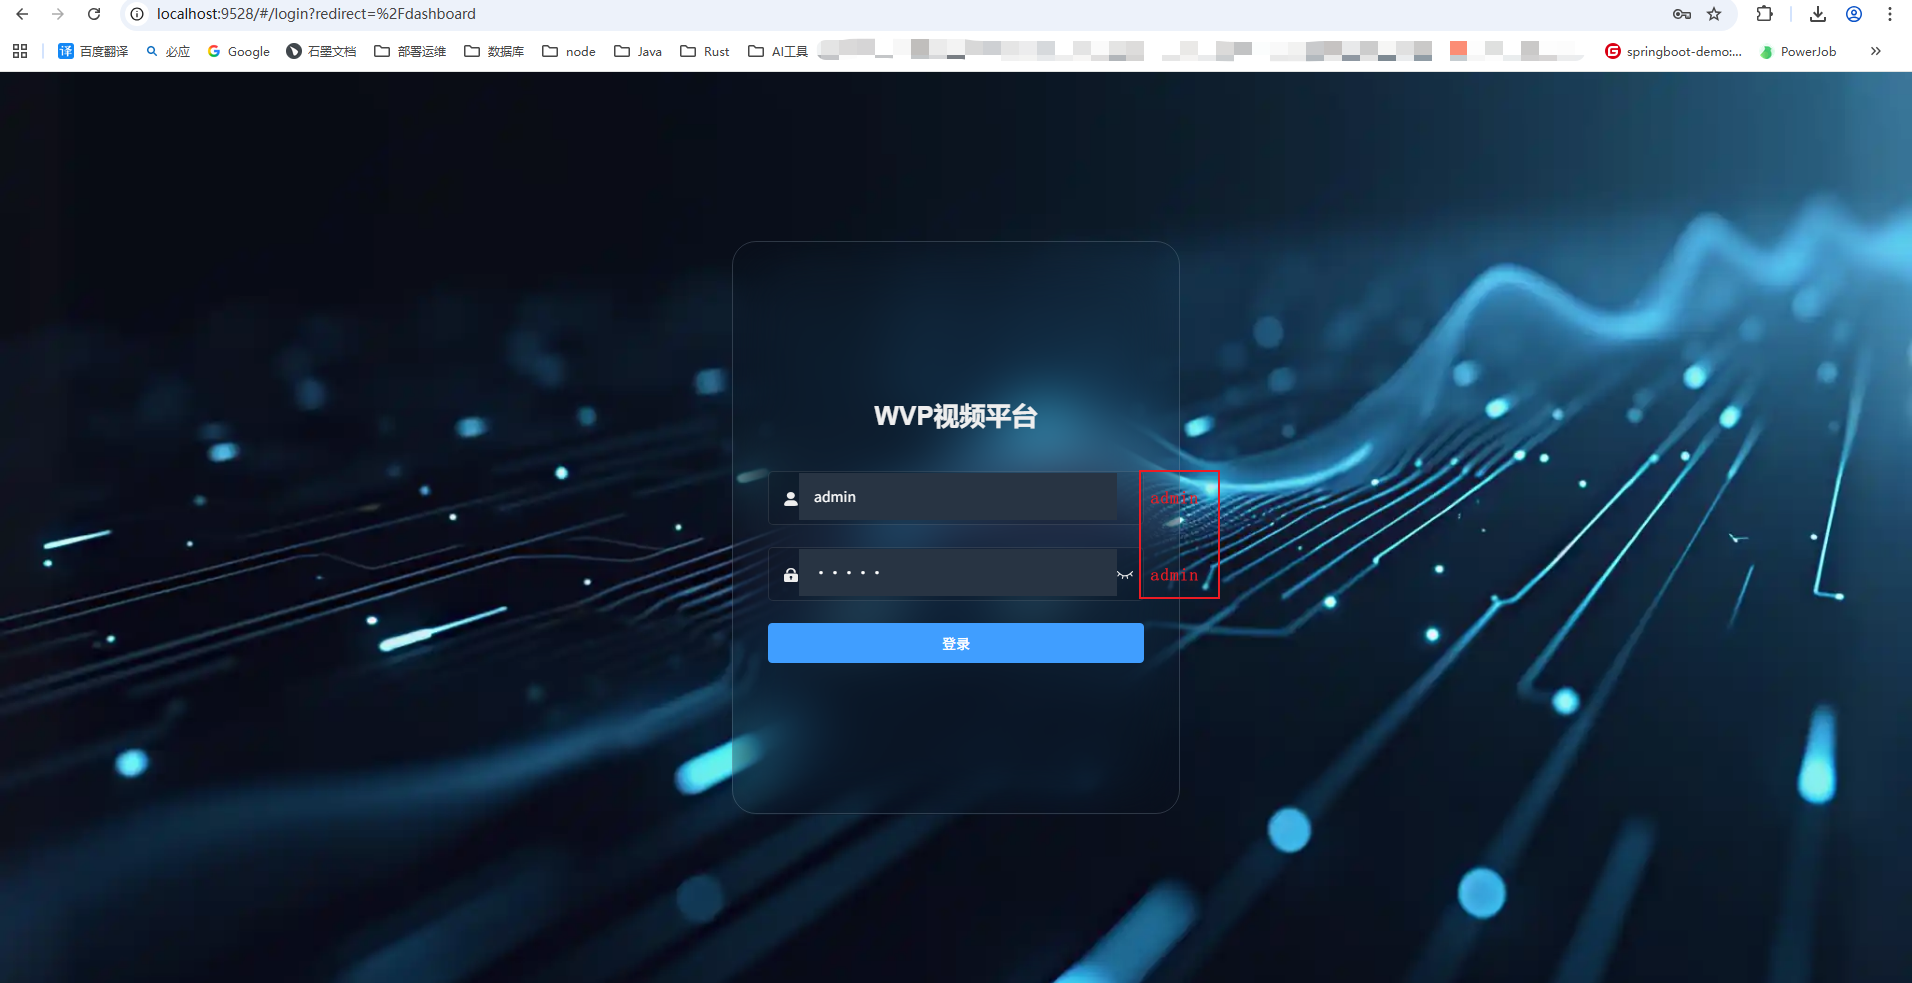
Task: Show hidden bookmarks with the » chevron
Action: coord(1876,51)
